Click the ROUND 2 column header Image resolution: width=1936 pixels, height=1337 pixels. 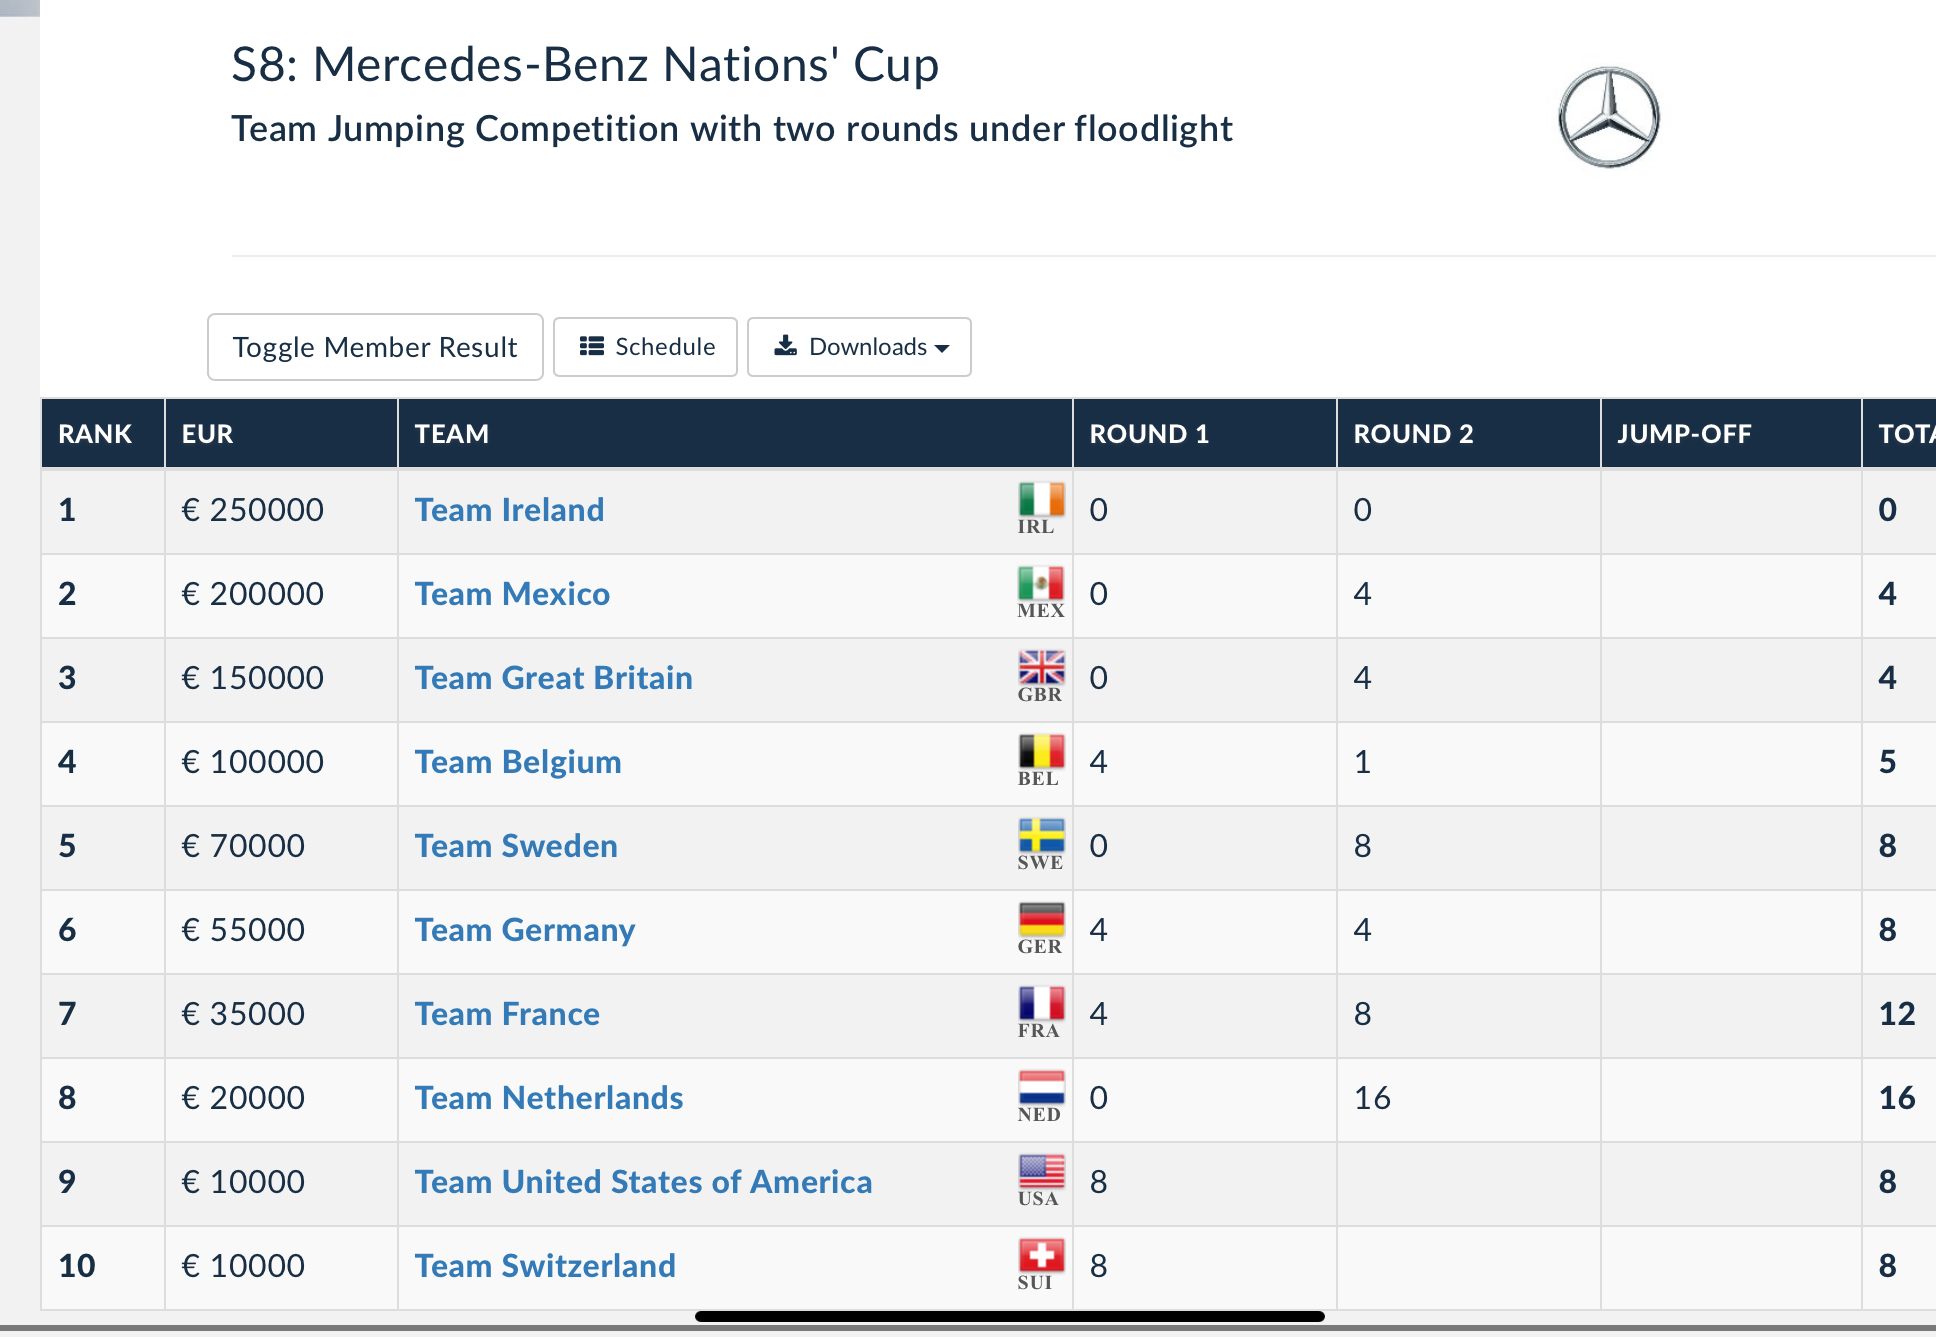click(1412, 434)
